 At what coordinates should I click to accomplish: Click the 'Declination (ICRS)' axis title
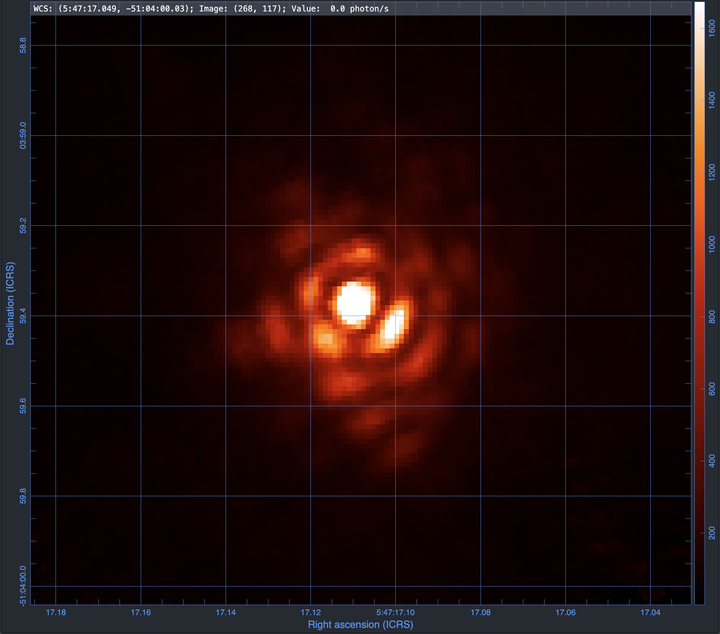[x=10, y=303]
